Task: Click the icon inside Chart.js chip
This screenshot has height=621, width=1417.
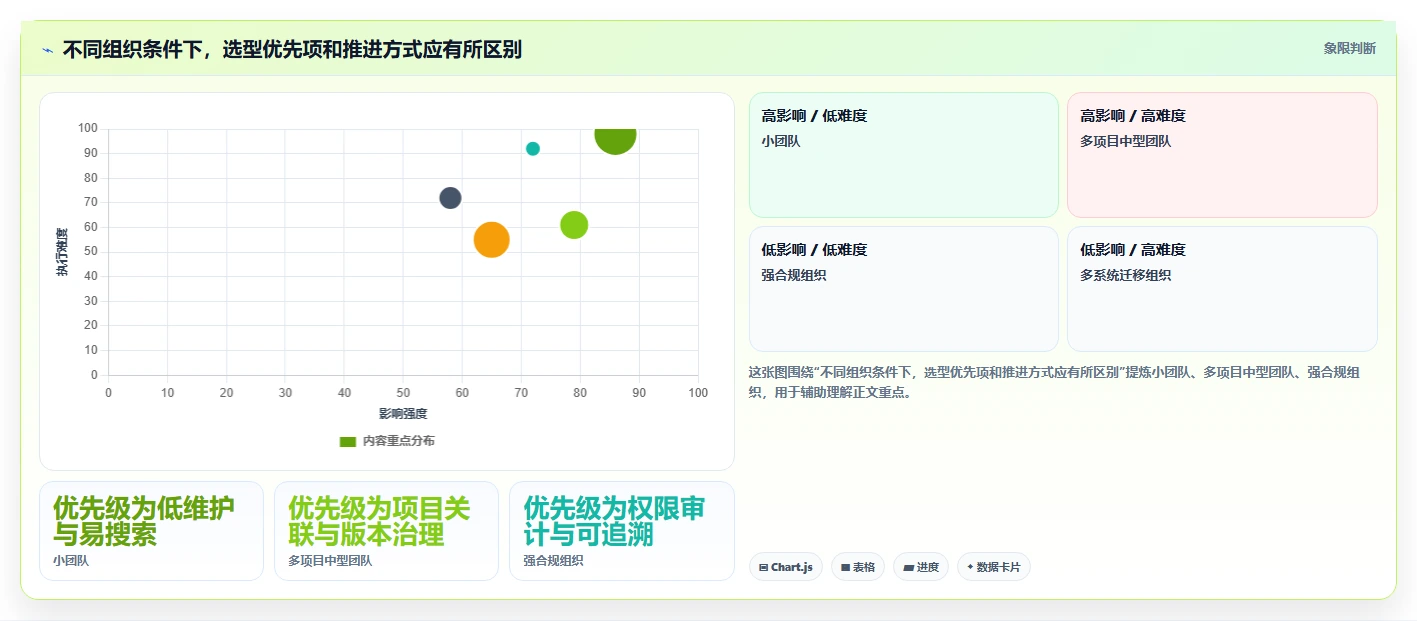Action: (x=764, y=568)
